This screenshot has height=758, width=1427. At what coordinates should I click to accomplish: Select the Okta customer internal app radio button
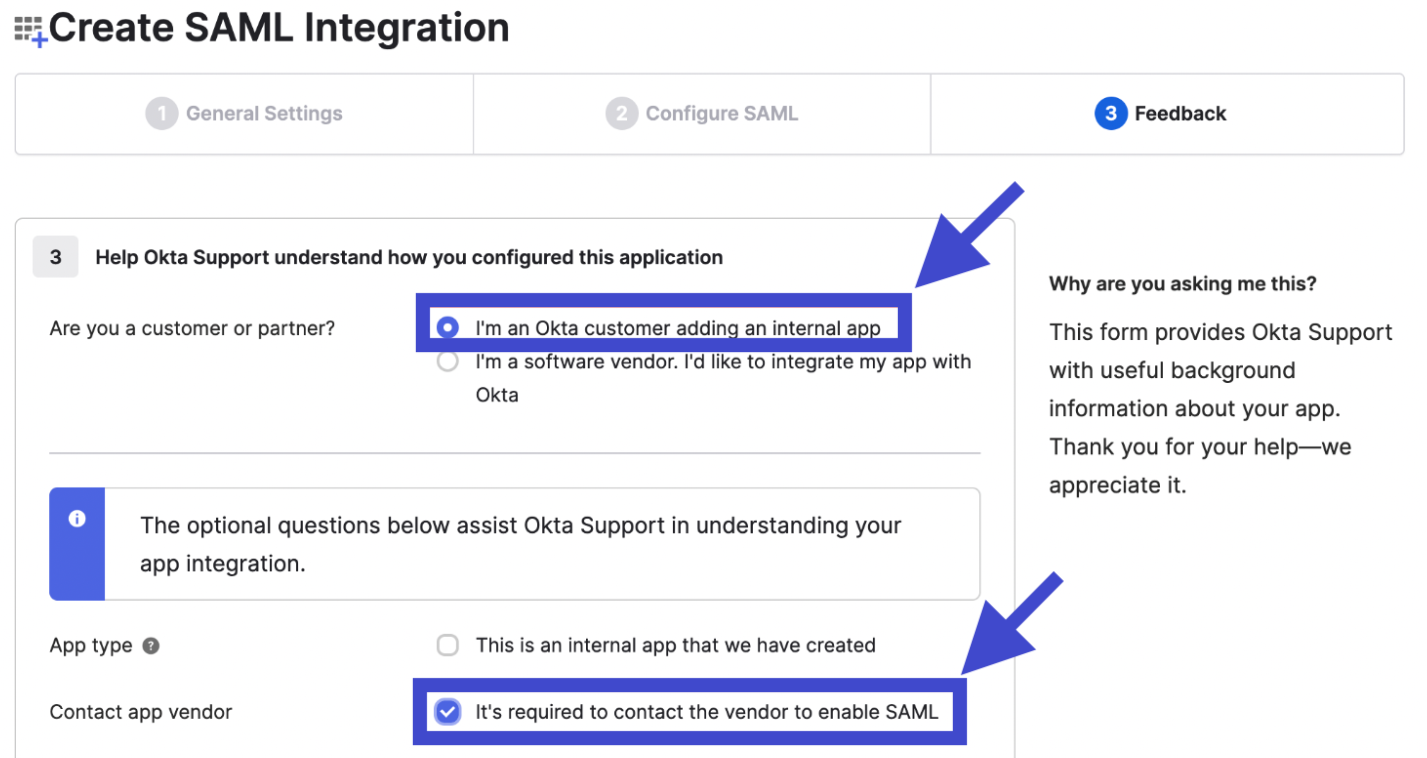pyautogui.click(x=448, y=327)
